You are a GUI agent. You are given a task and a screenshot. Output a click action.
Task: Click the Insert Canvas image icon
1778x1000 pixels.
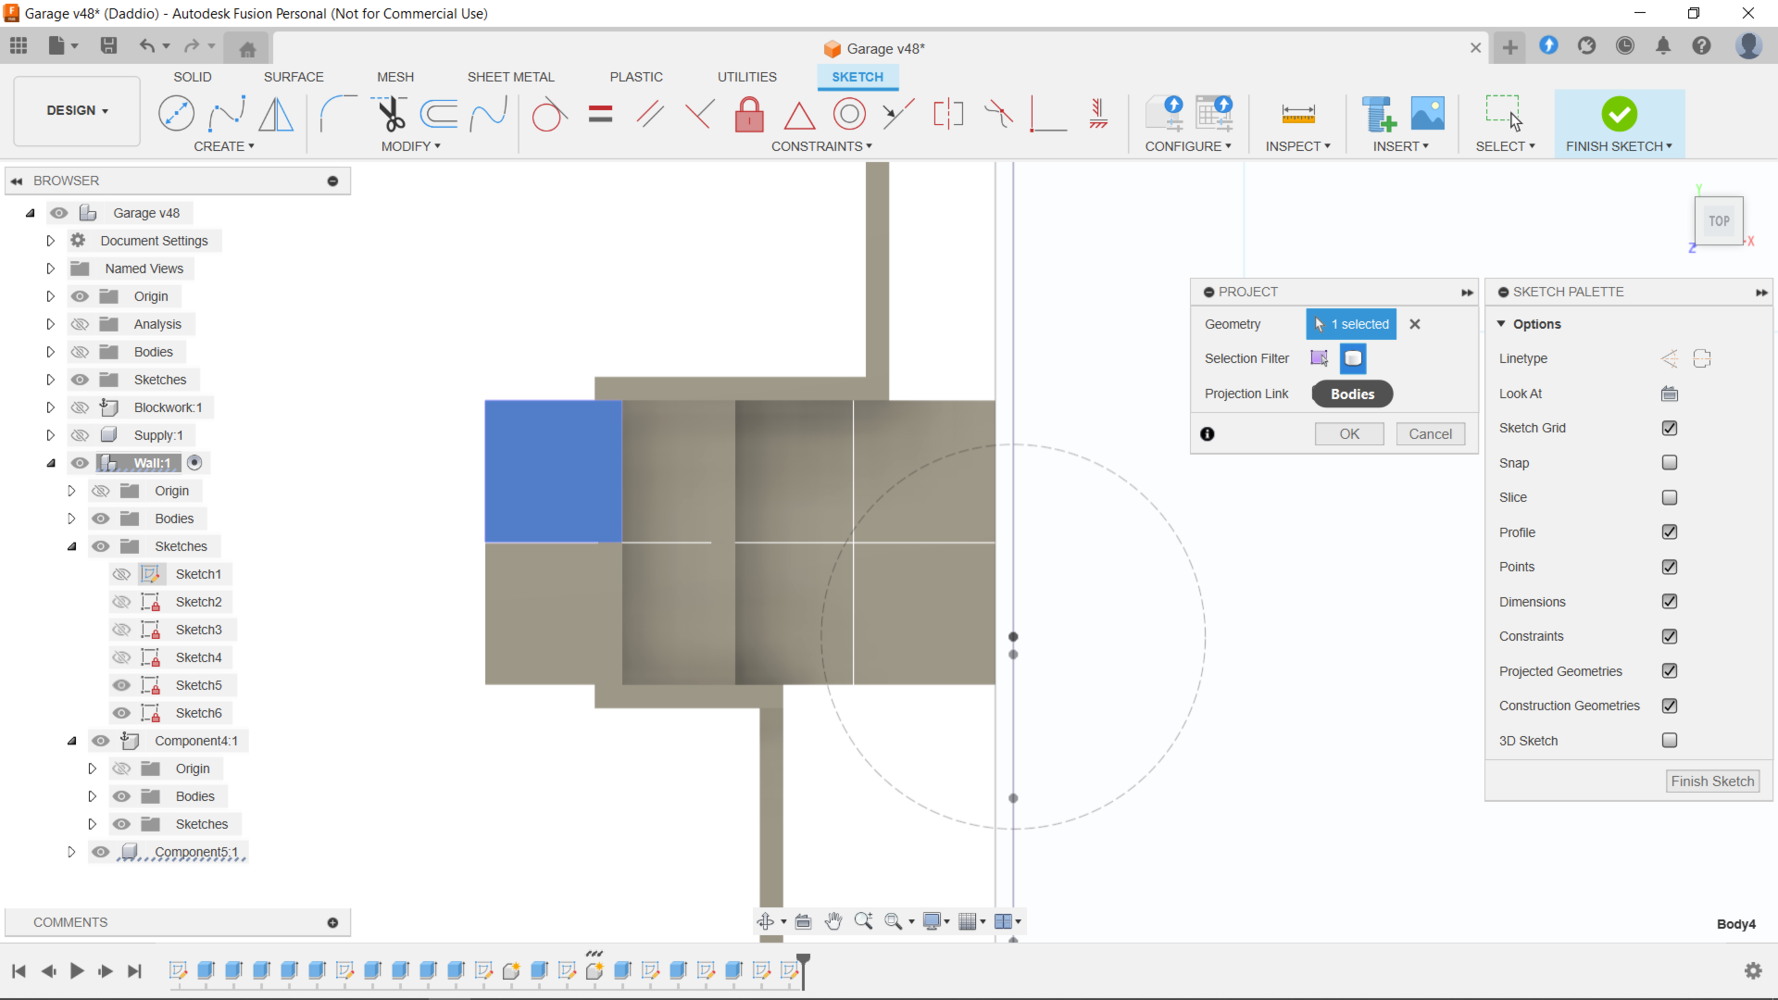(x=1427, y=114)
